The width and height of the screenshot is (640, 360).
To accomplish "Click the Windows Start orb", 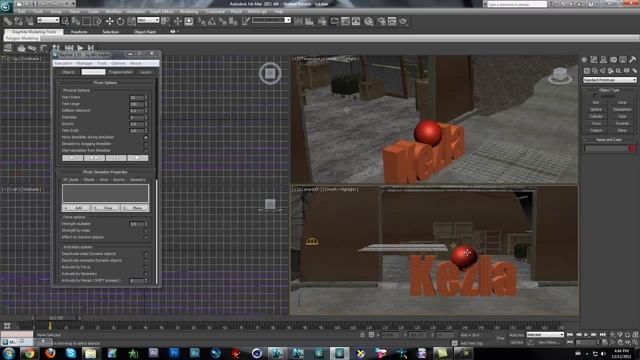I will tap(9, 353).
